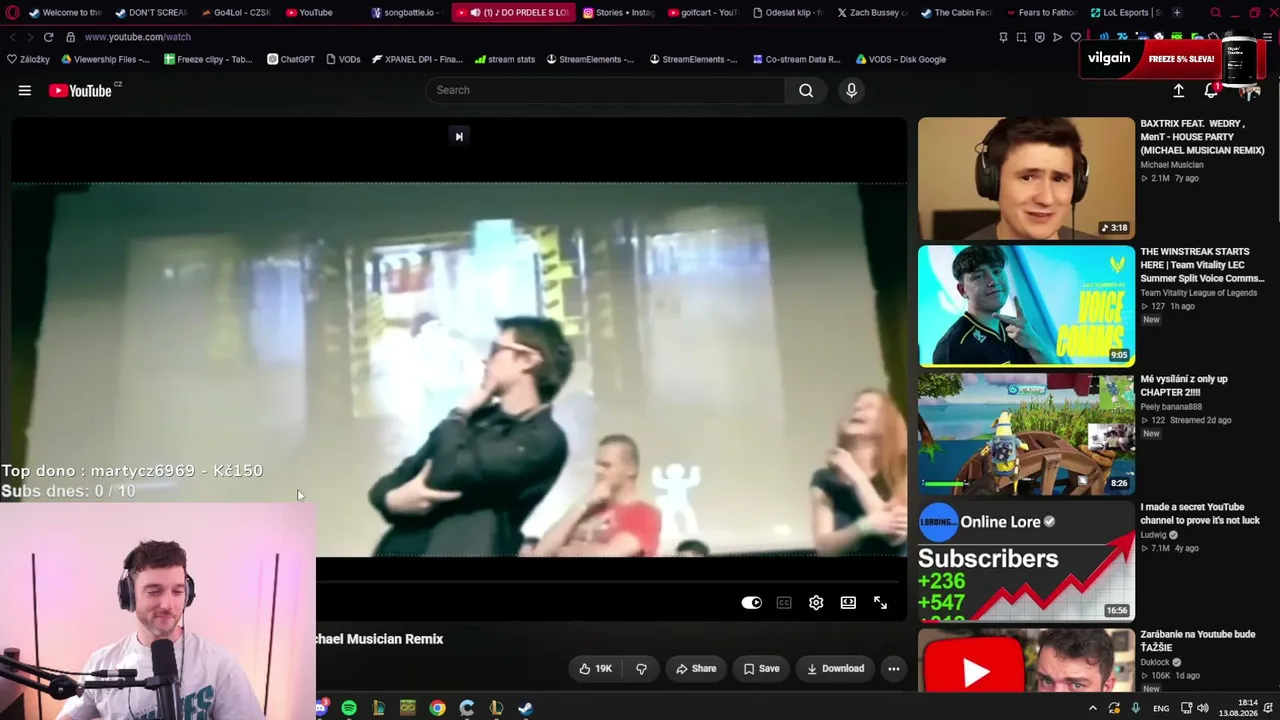Skip to next video in the player
This screenshot has height=720, width=1280.
459,136
